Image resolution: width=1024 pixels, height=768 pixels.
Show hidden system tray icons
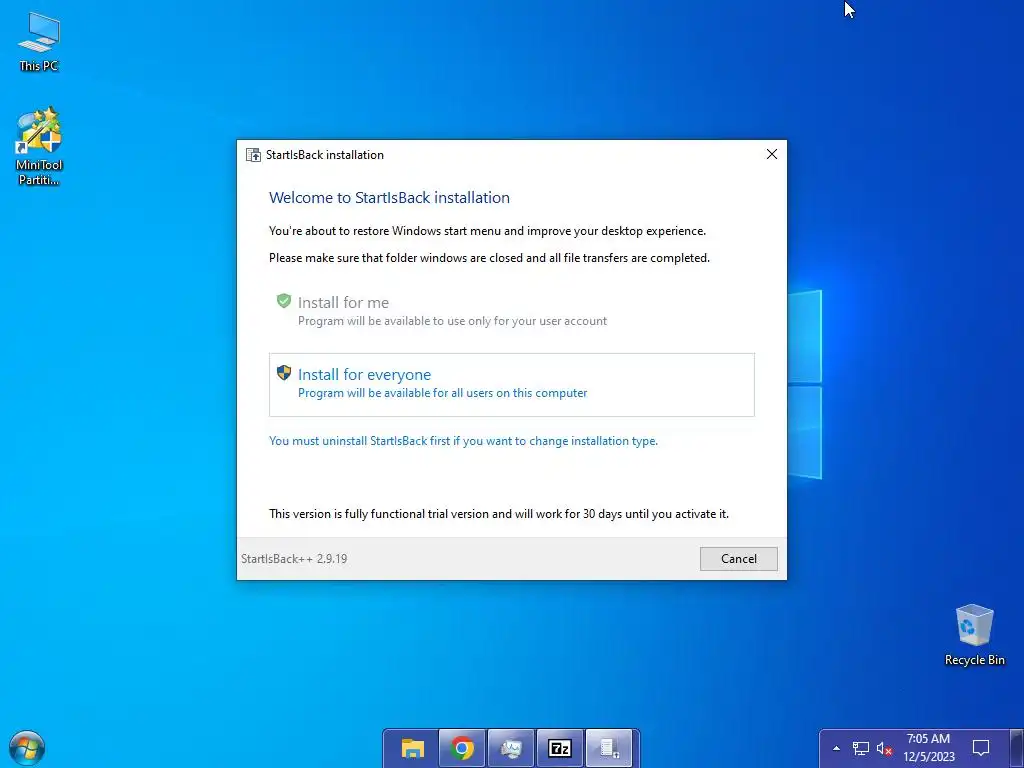click(x=836, y=748)
